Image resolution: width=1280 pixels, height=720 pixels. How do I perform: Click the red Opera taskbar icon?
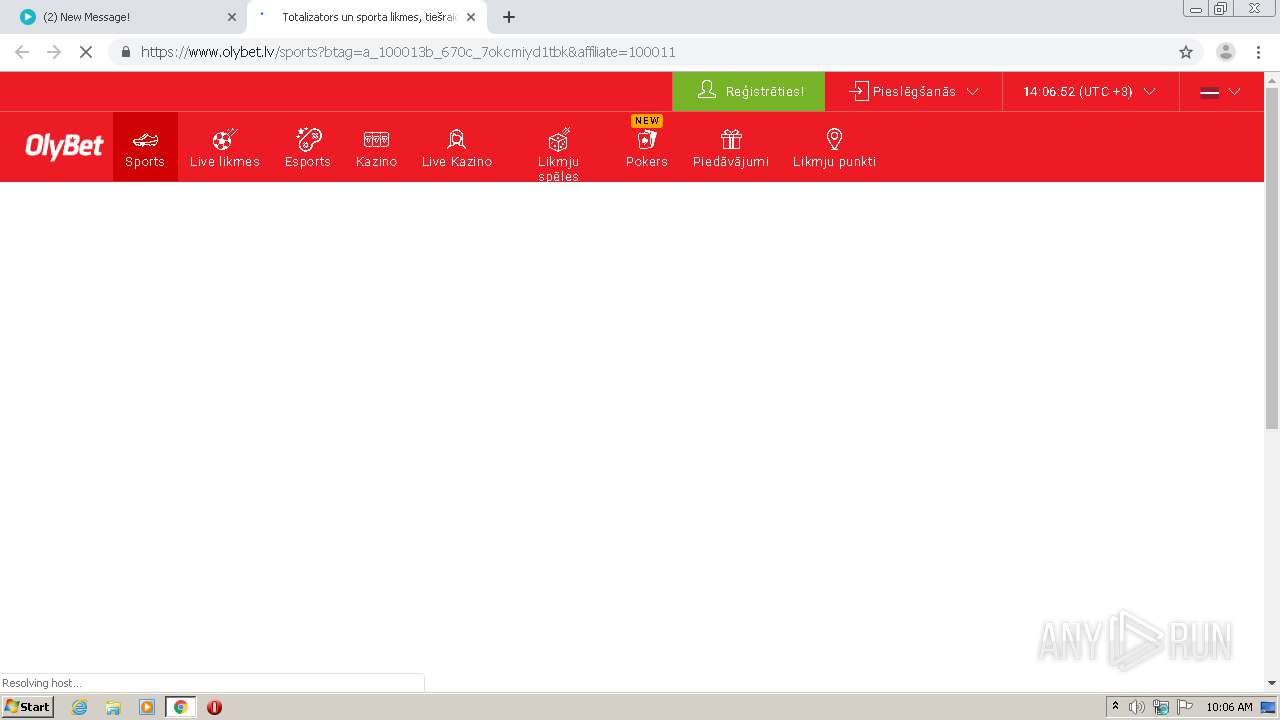click(214, 707)
